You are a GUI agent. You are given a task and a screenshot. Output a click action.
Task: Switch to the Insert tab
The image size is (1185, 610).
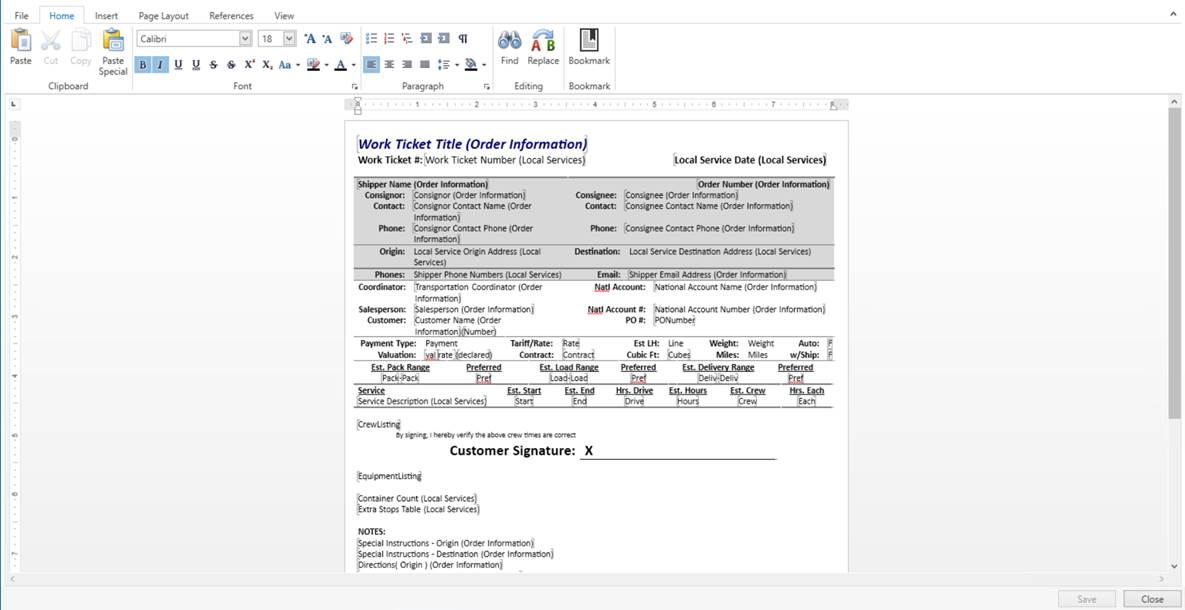point(106,16)
